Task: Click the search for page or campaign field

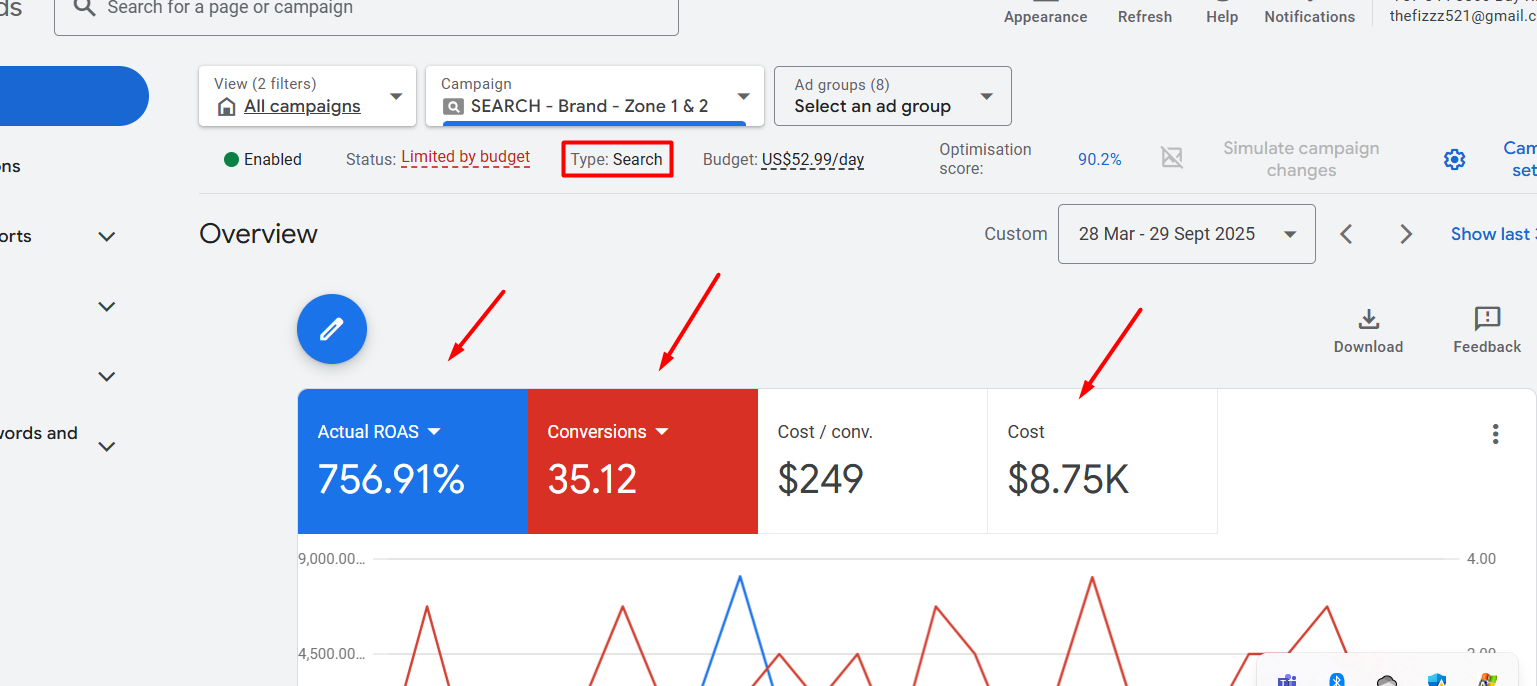Action: (x=366, y=9)
